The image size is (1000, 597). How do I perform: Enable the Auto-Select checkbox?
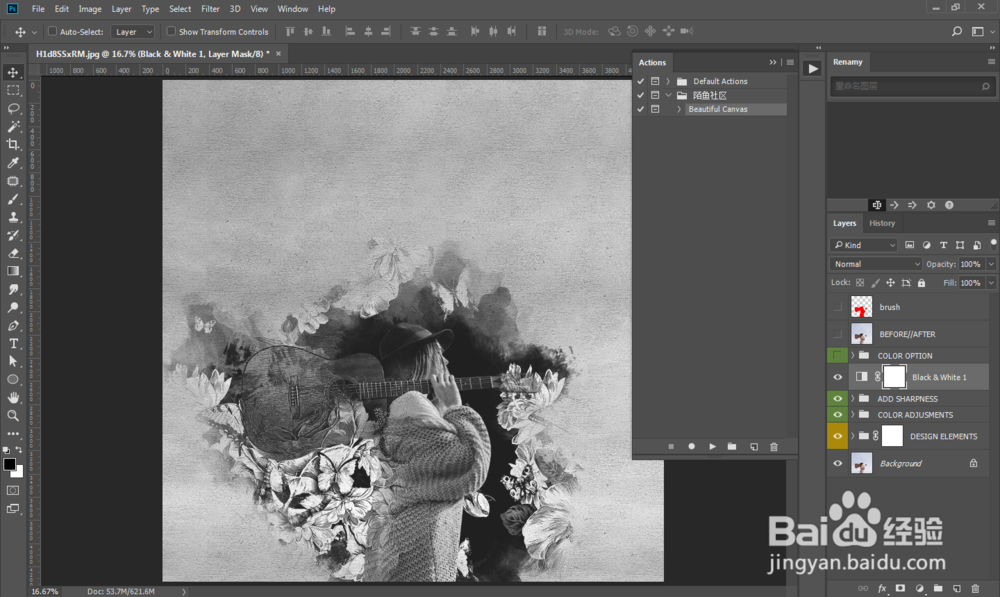pos(52,31)
